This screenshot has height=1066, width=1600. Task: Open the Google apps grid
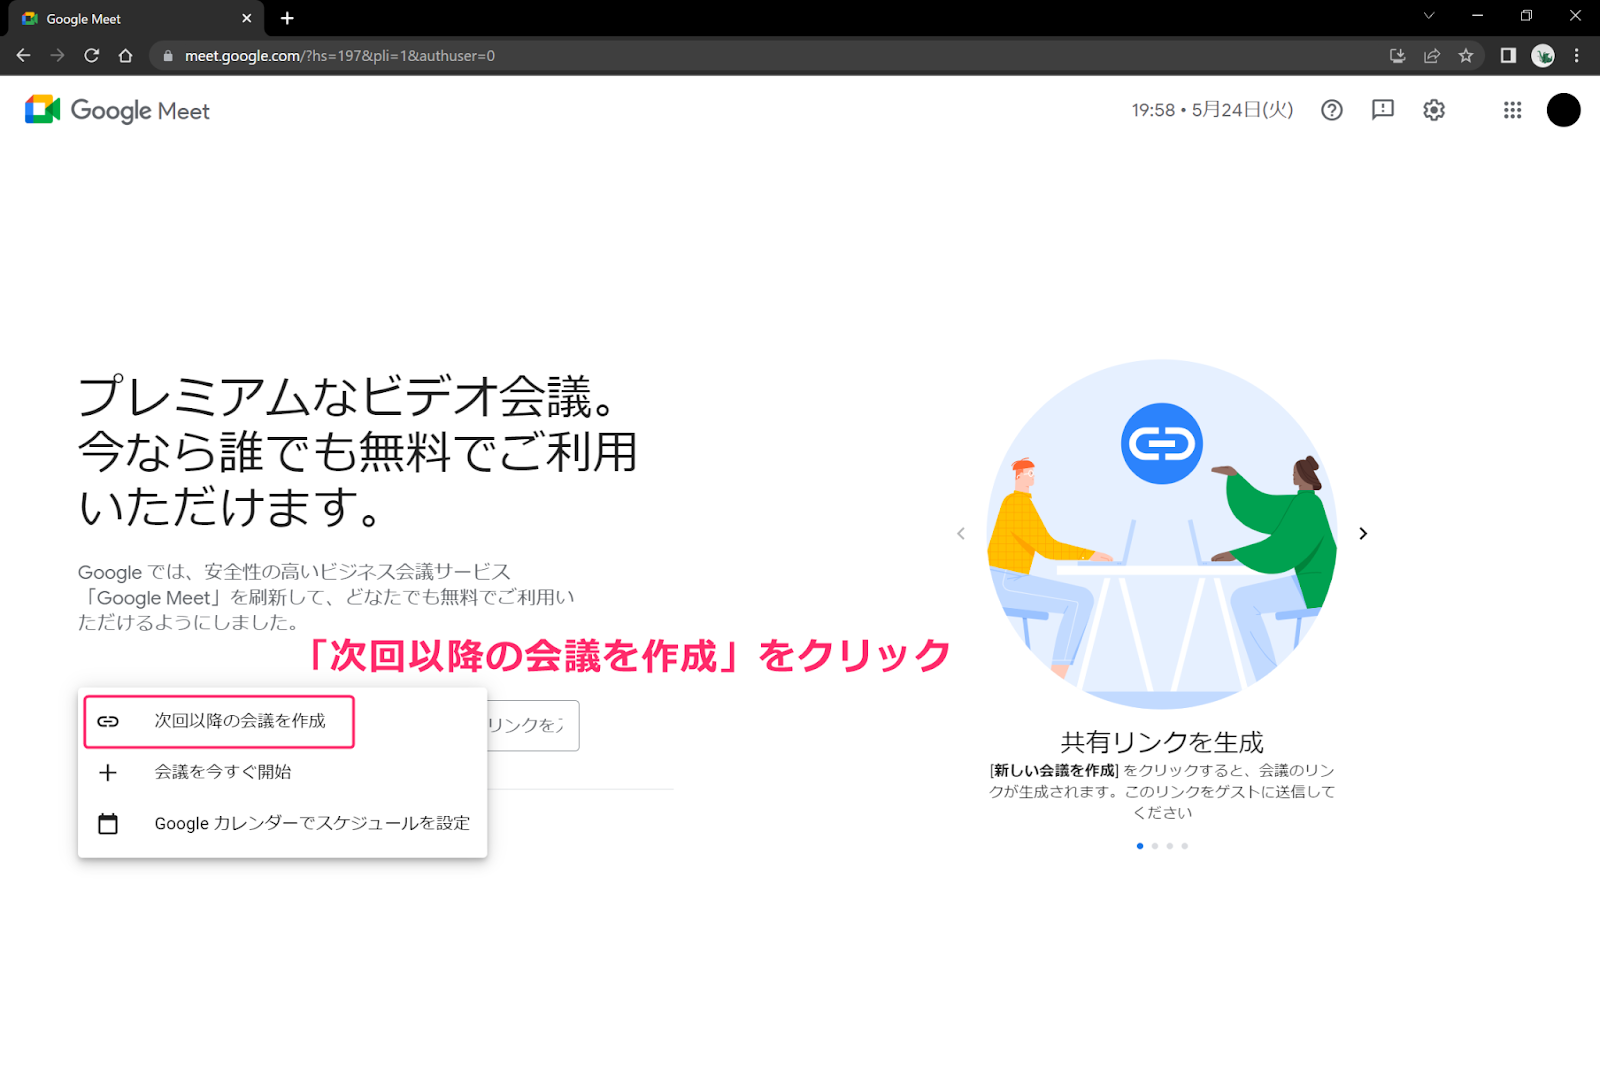pyautogui.click(x=1512, y=110)
